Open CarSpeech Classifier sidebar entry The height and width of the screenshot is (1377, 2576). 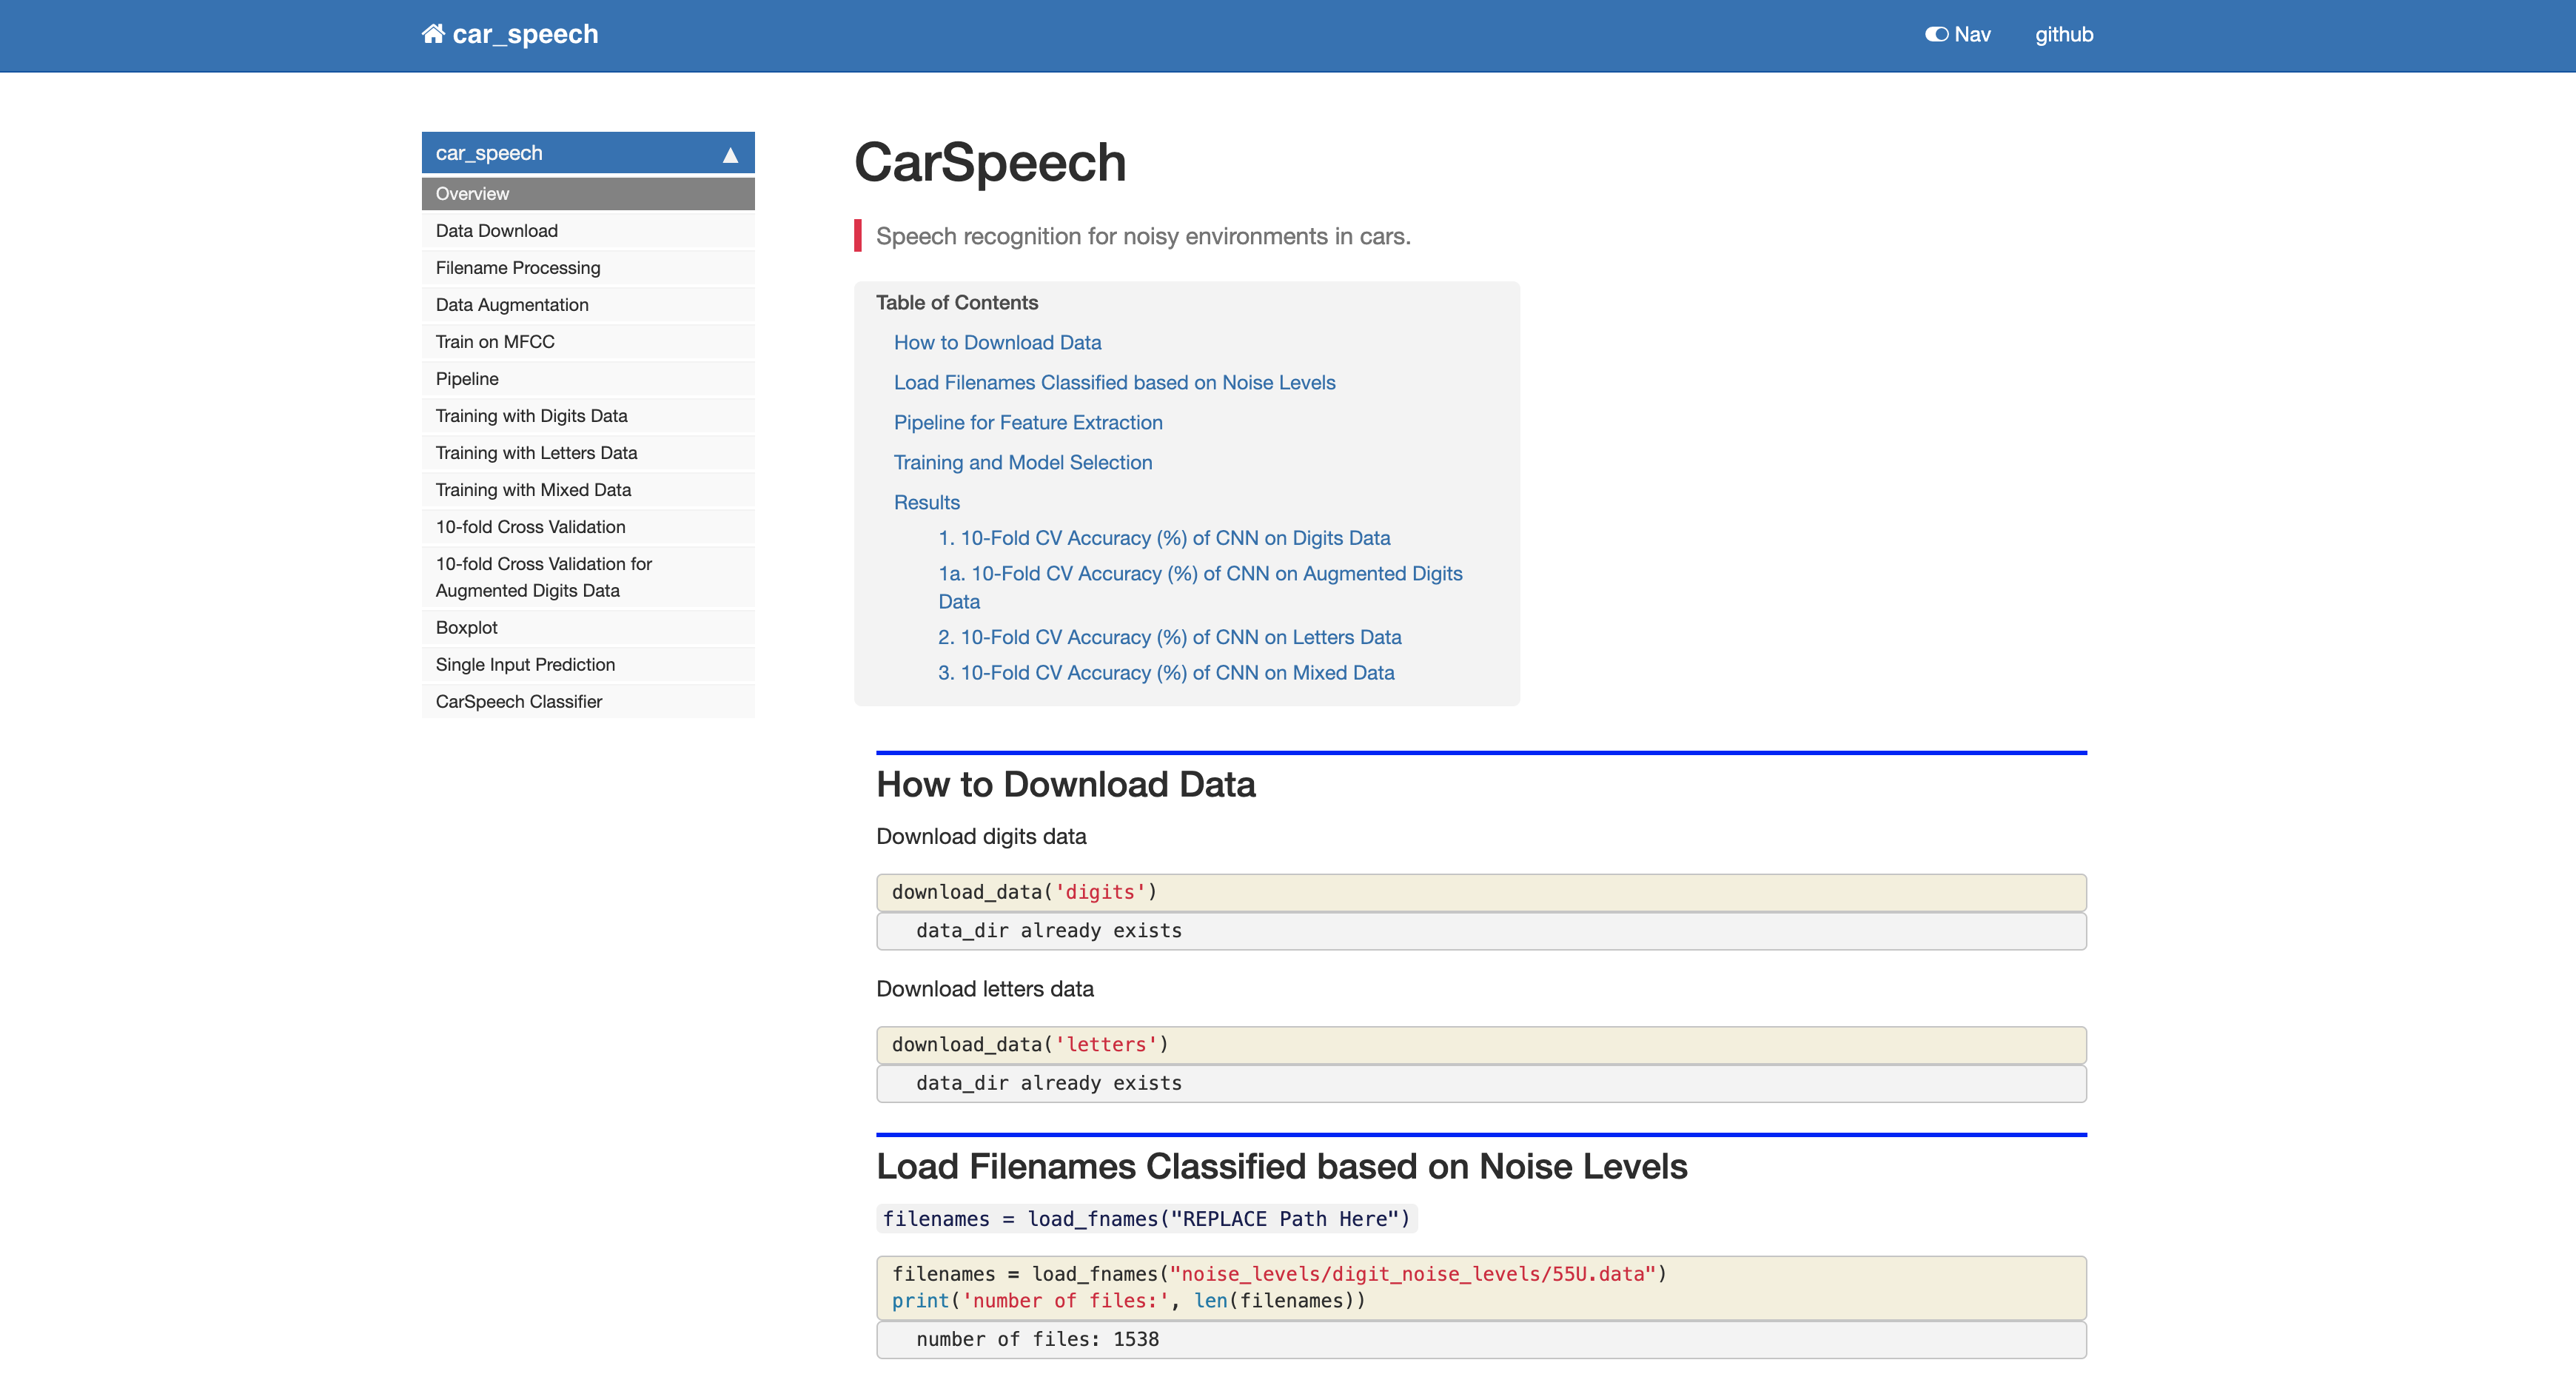click(x=518, y=702)
